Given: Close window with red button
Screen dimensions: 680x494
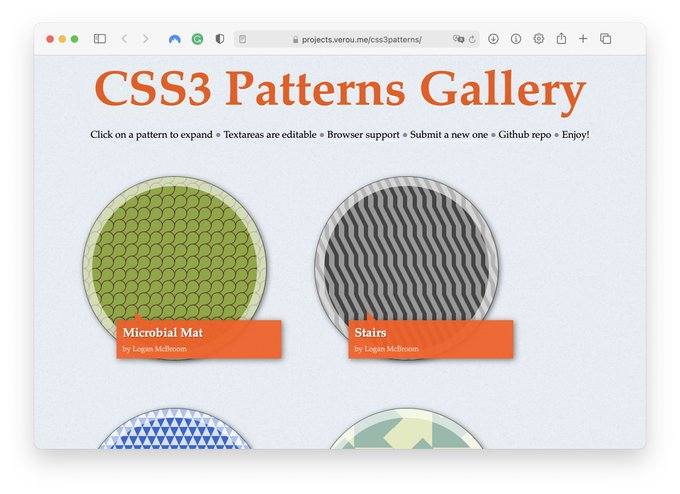Looking at the screenshot, I should point(50,39).
